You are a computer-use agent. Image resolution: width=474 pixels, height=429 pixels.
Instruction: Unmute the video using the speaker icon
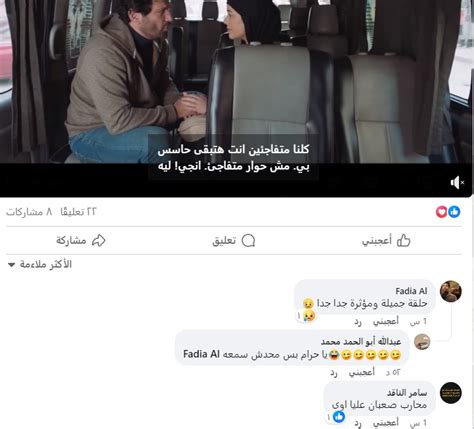click(x=457, y=182)
